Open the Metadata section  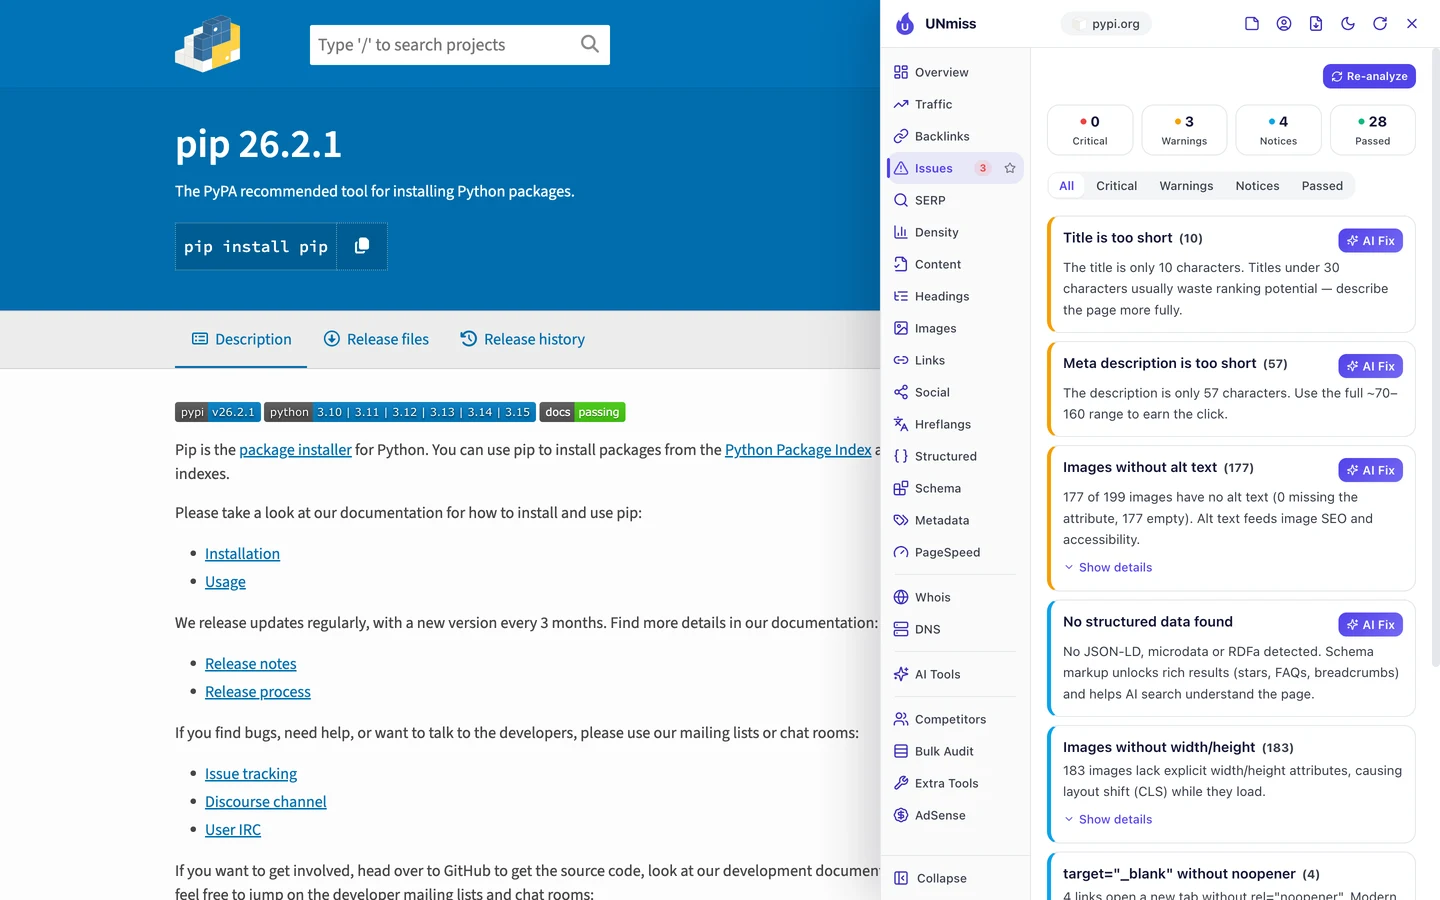(955, 520)
